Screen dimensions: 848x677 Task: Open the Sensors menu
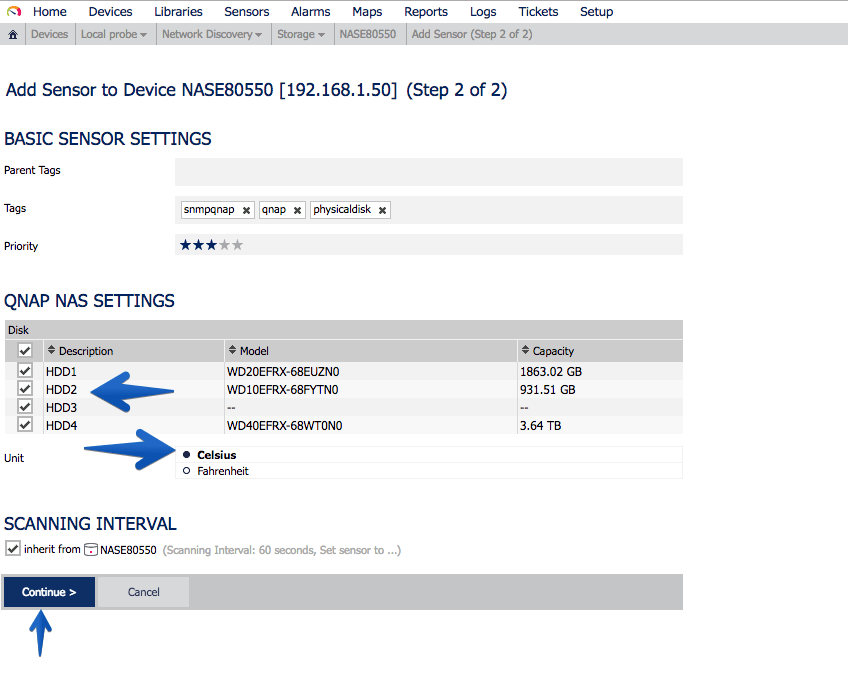[247, 11]
